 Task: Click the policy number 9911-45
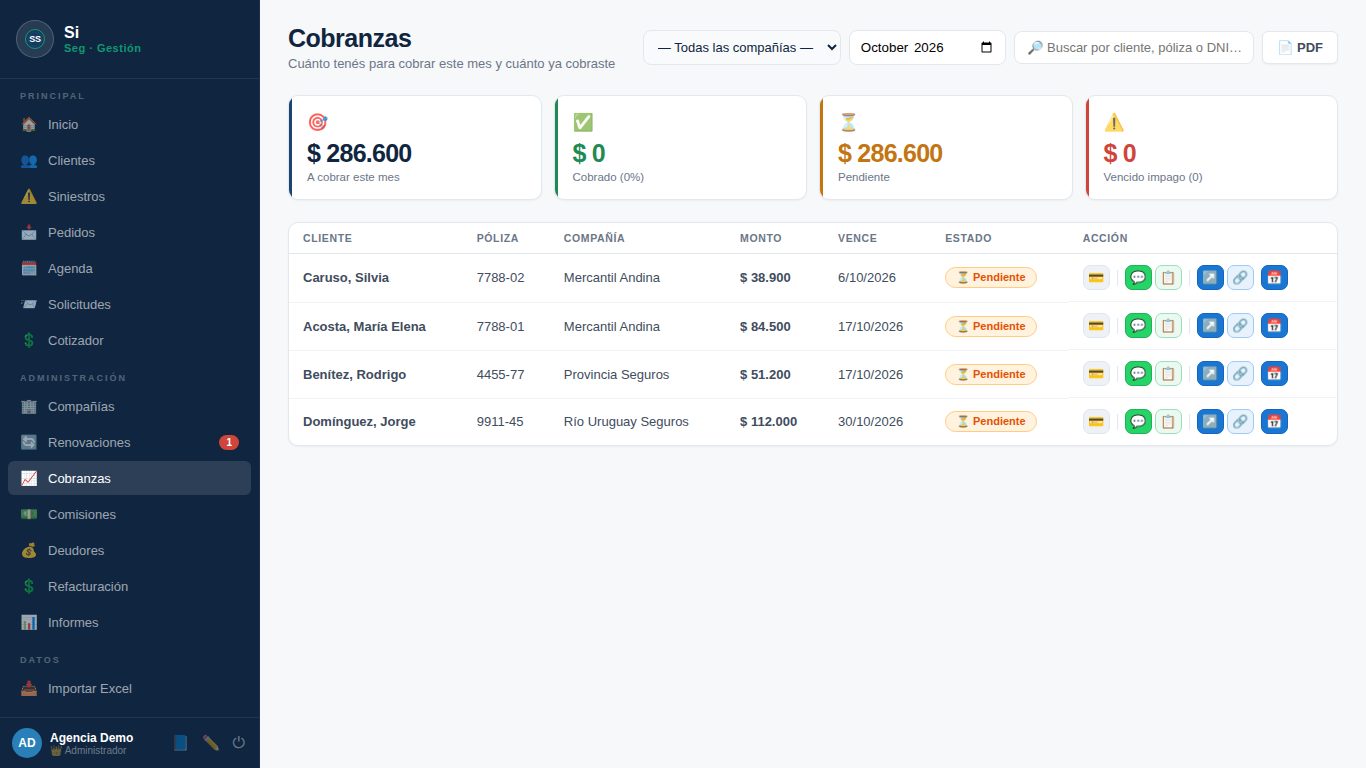[500, 422]
